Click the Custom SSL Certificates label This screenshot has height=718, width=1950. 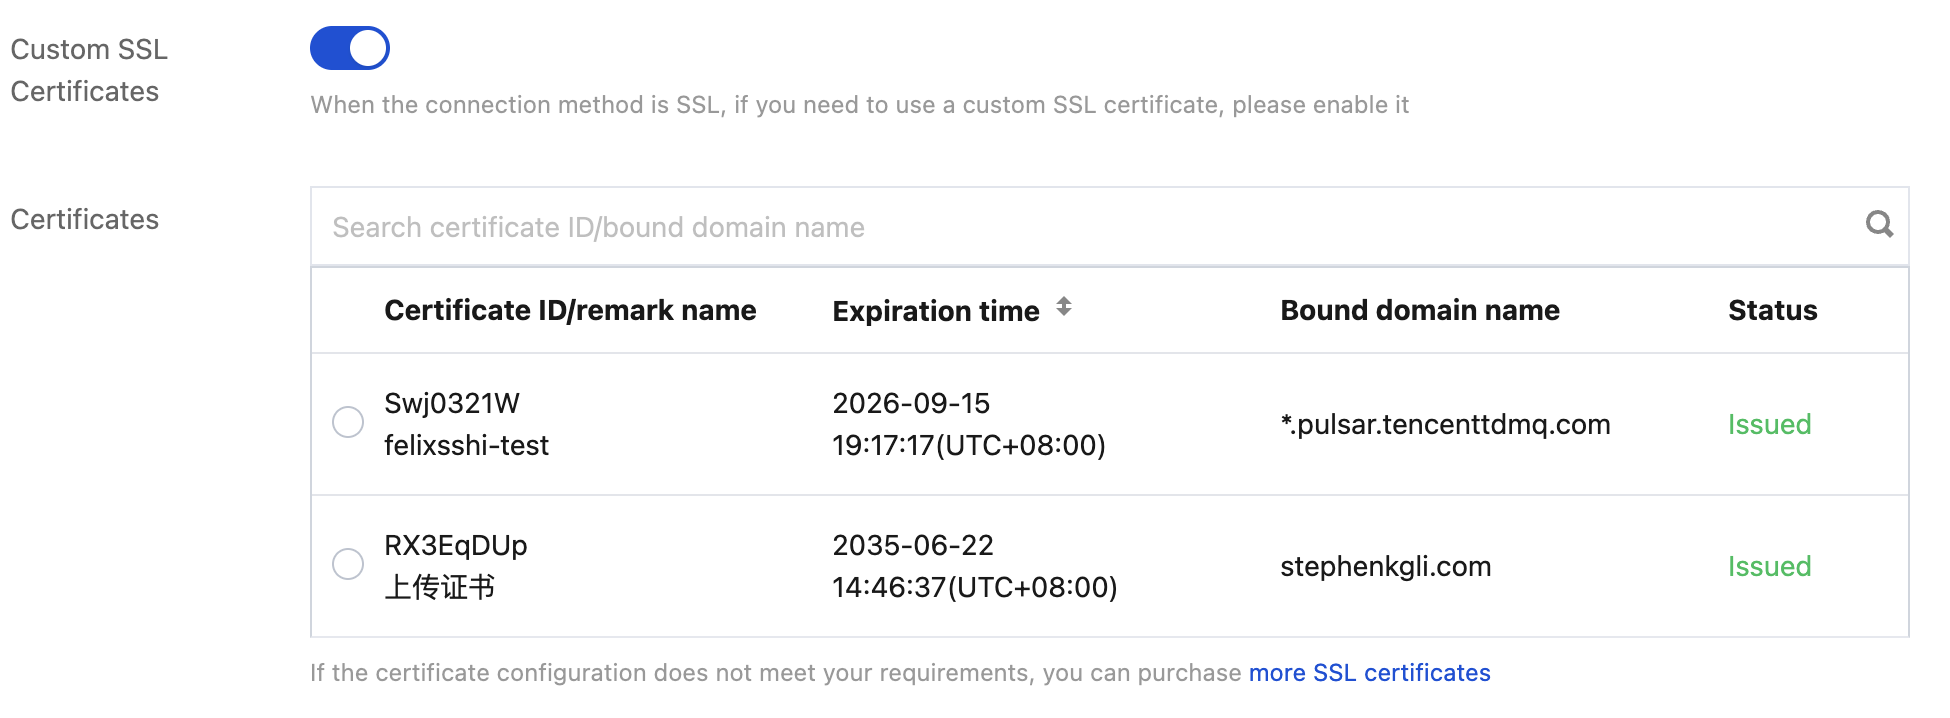(89, 70)
